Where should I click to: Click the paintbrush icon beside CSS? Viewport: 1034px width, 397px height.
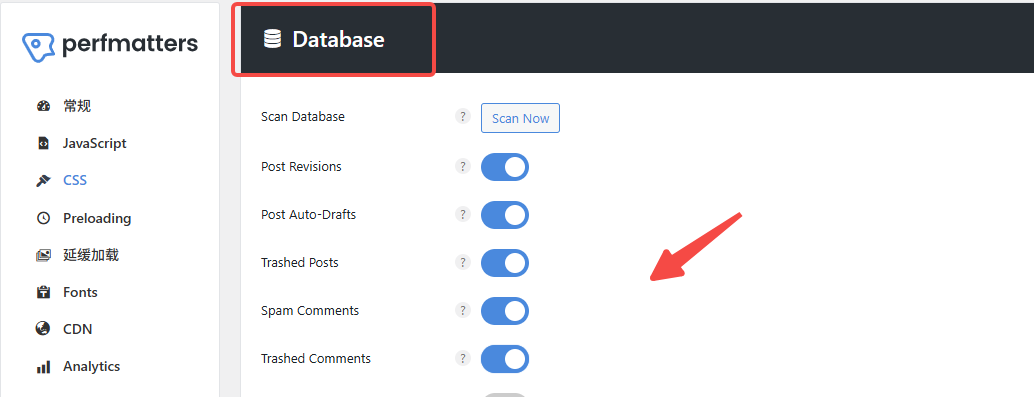coord(44,181)
